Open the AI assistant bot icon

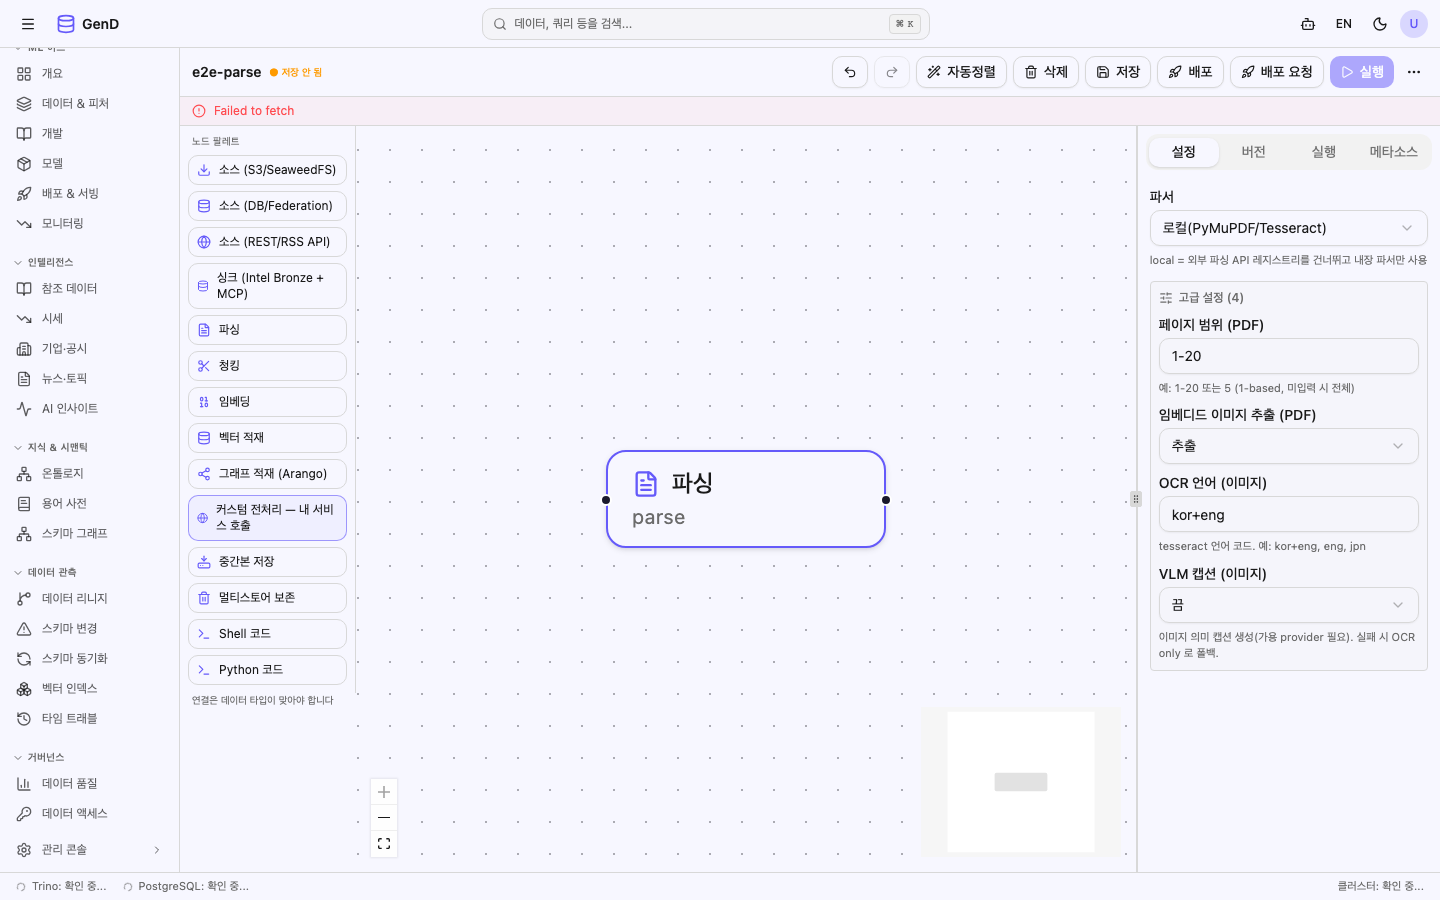(x=1308, y=24)
